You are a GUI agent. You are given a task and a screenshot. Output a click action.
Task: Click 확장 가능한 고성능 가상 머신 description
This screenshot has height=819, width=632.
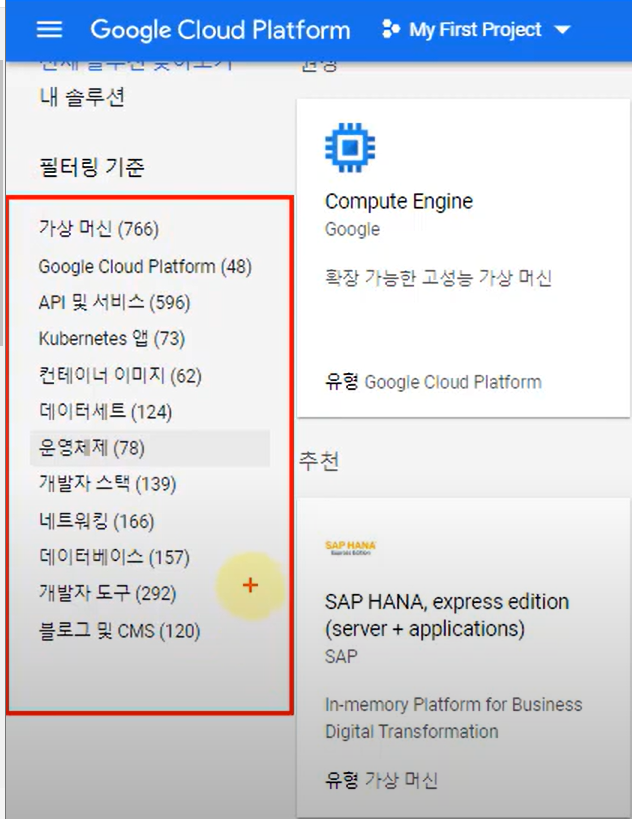click(x=438, y=278)
